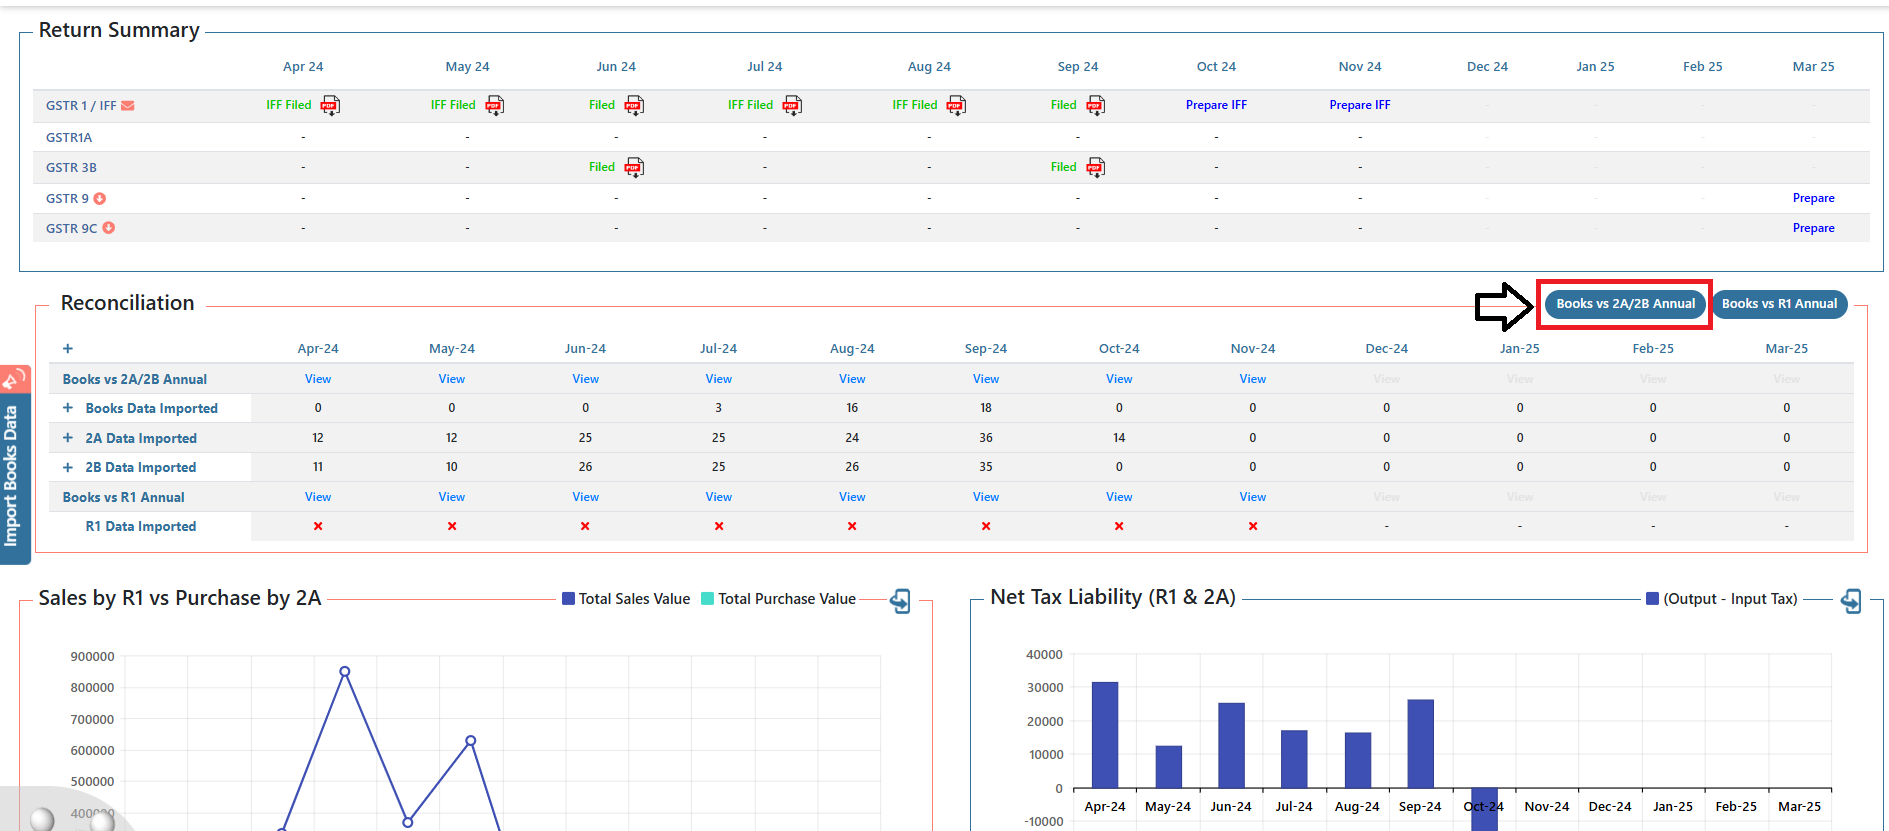Open the Sep 24 GSTR 1 filed PDF icon
Image resolution: width=1889 pixels, height=831 pixels.
point(1096,105)
